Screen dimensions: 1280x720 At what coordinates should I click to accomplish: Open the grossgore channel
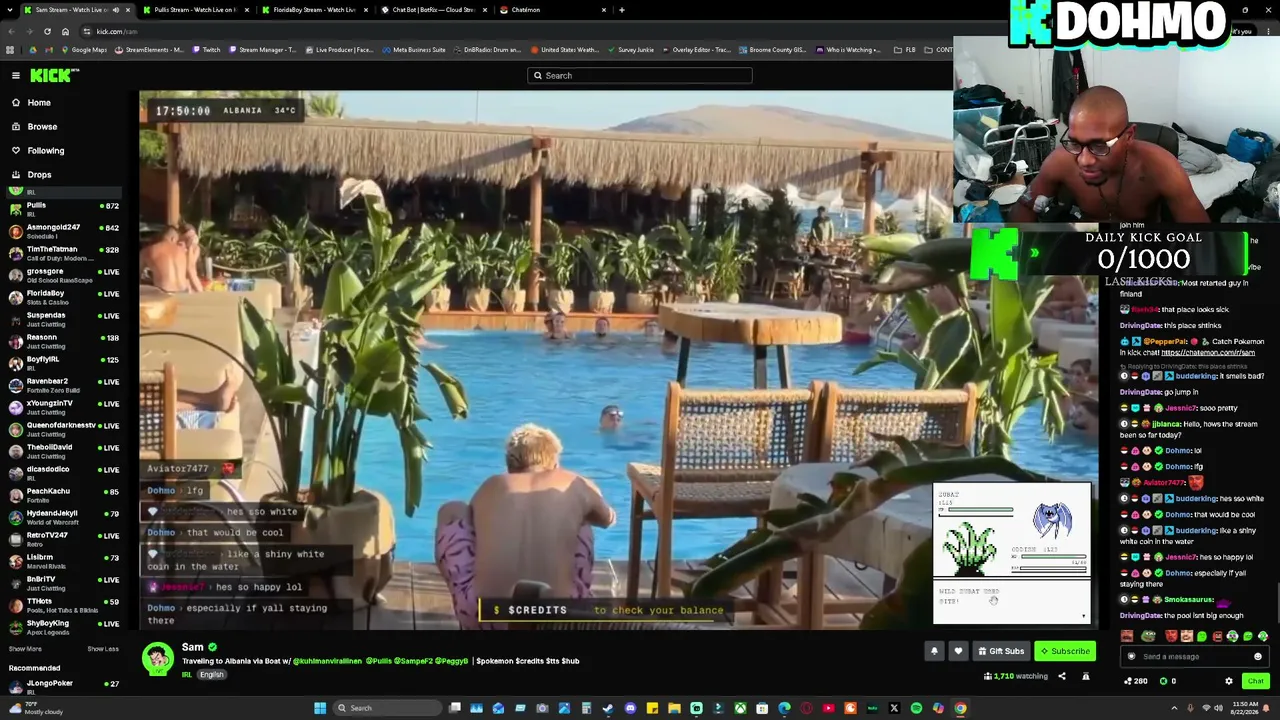tap(64, 274)
